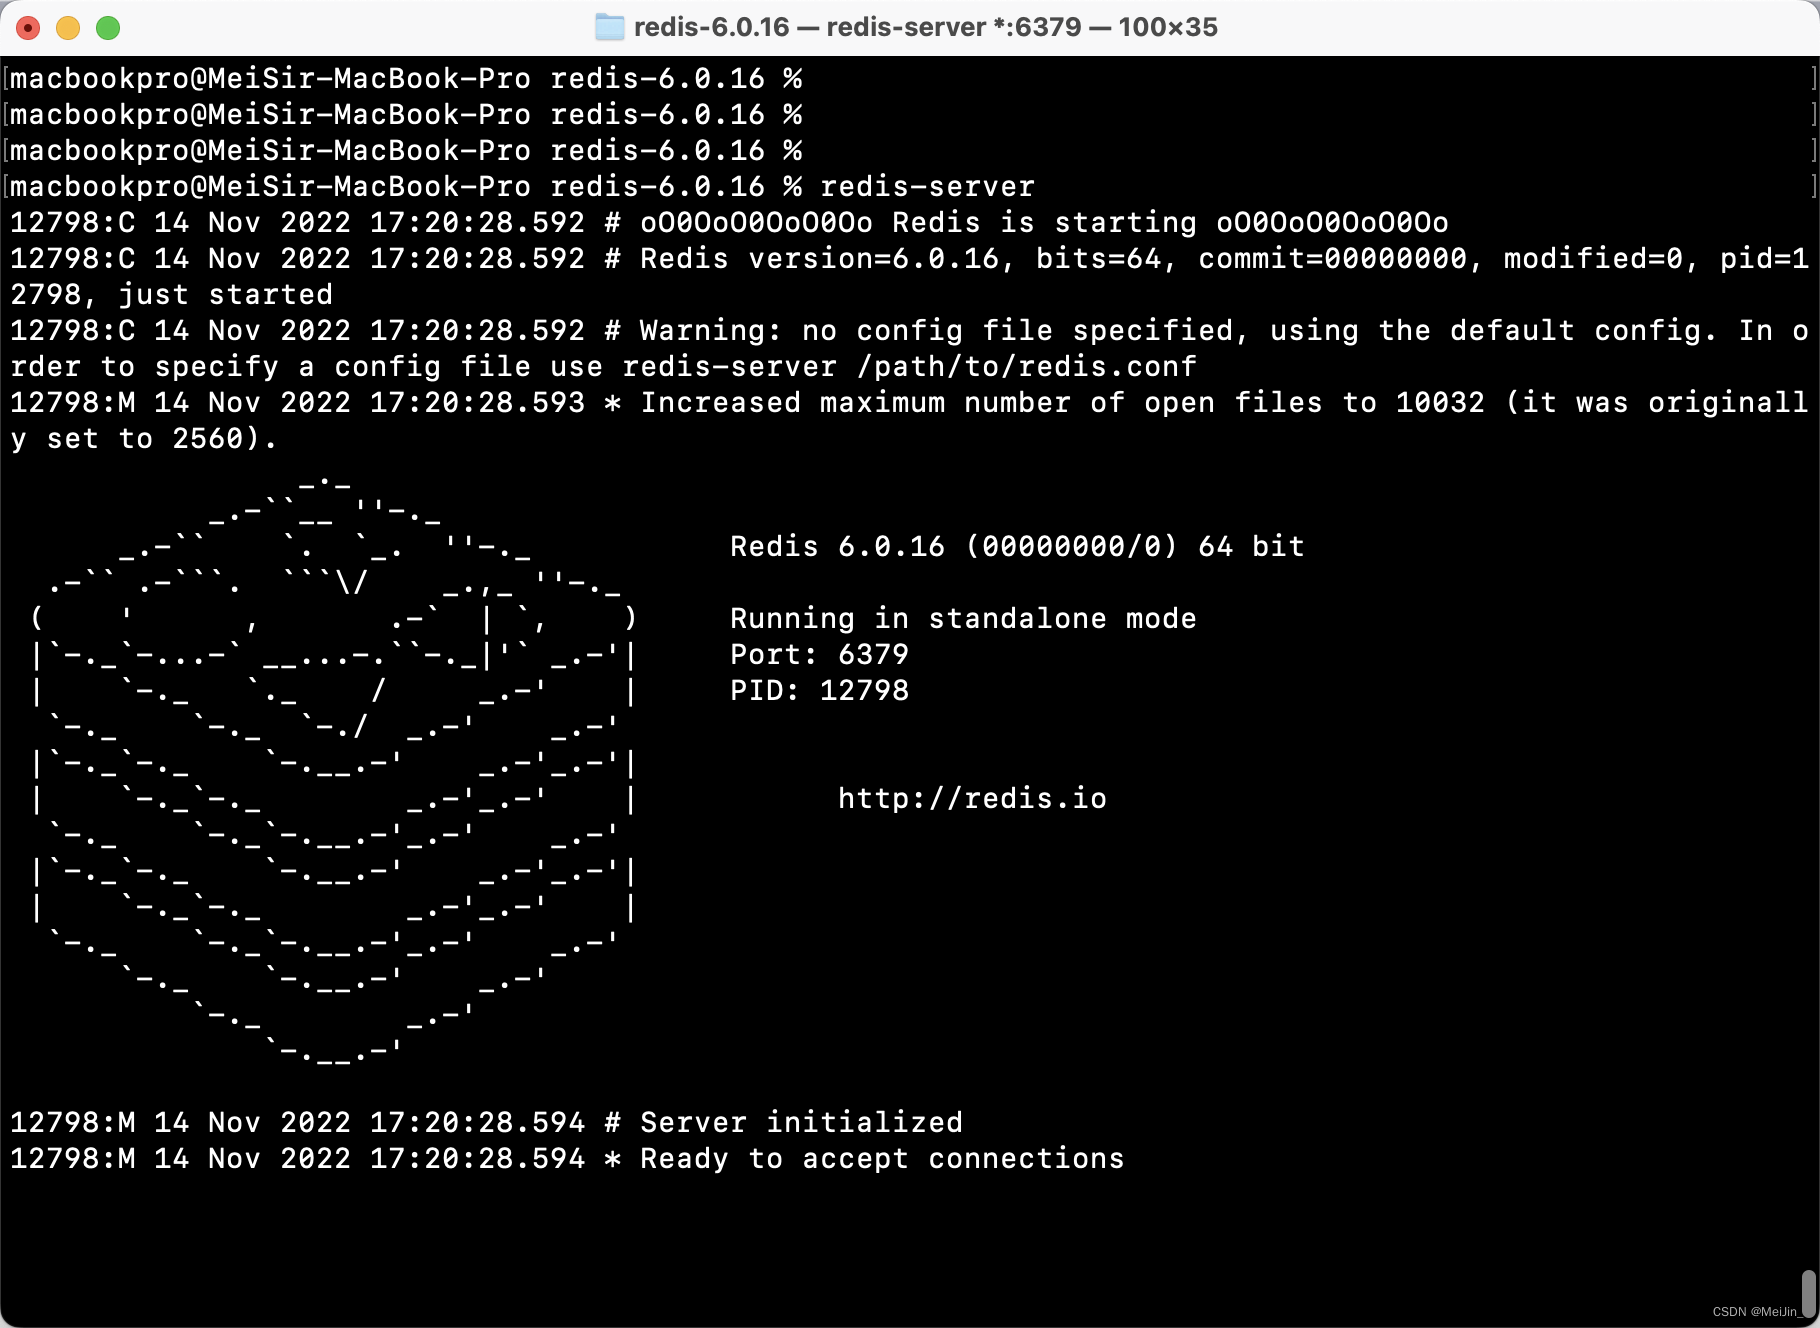
Task: Click the 'Redis is starting' log line
Action: pyautogui.click(x=729, y=223)
